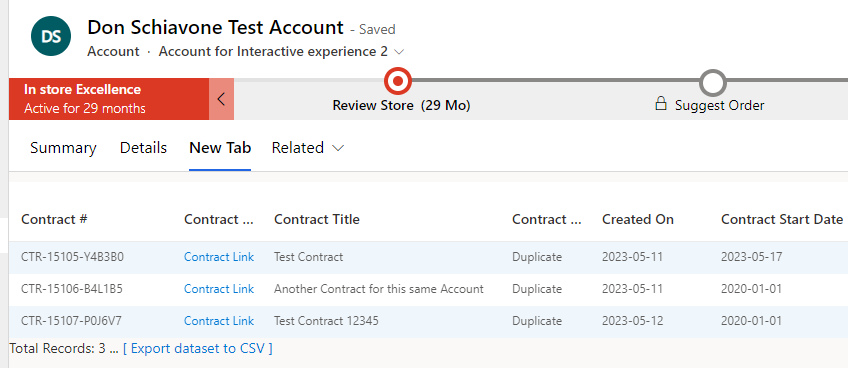The height and width of the screenshot is (368, 848).
Task: Click the DS account avatar circle
Action: pyautogui.click(x=51, y=36)
